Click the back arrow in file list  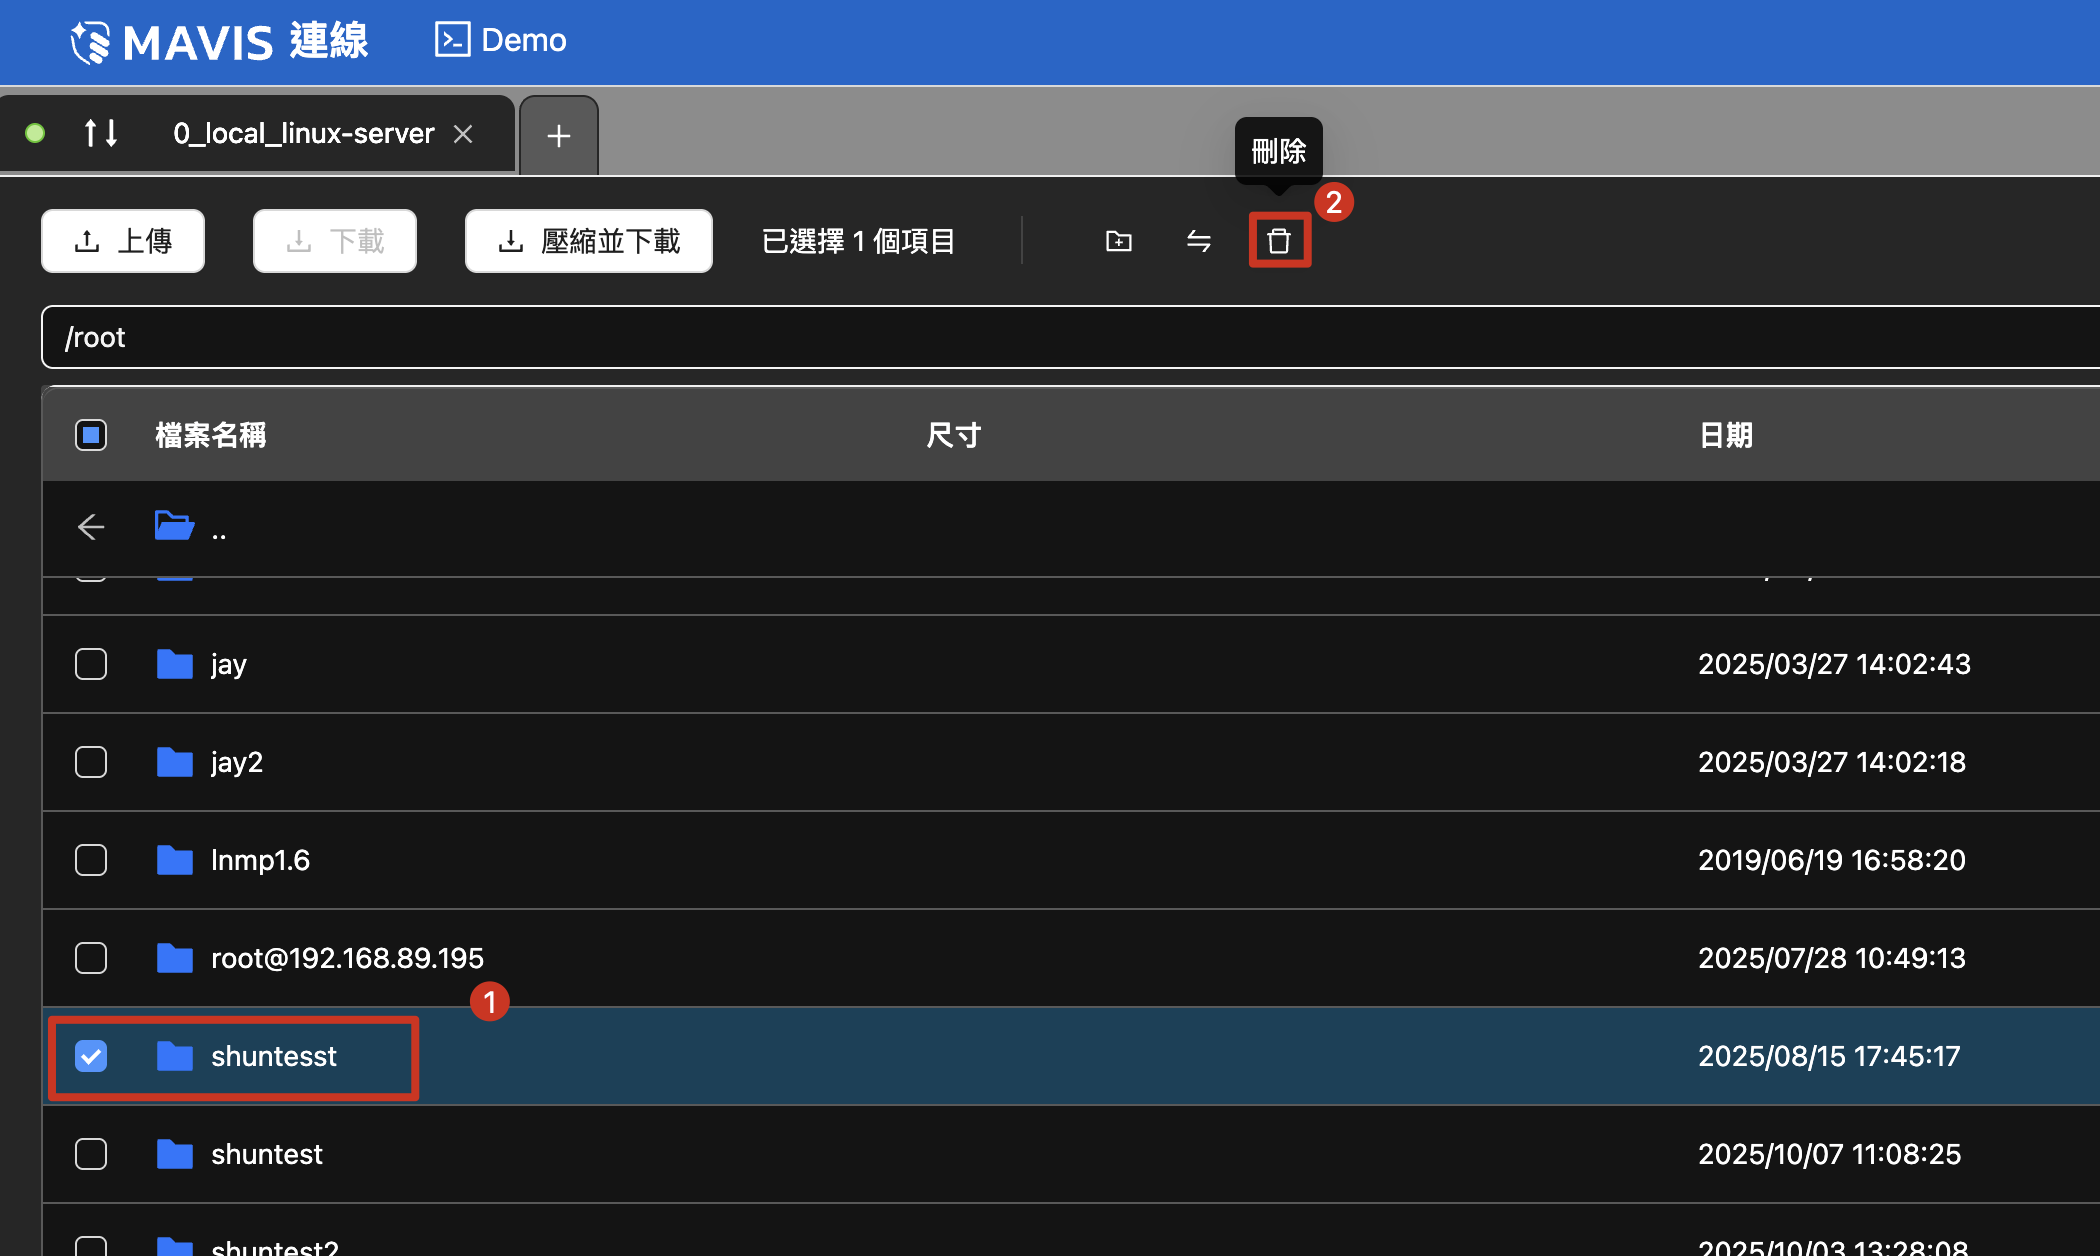[x=91, y=527]
